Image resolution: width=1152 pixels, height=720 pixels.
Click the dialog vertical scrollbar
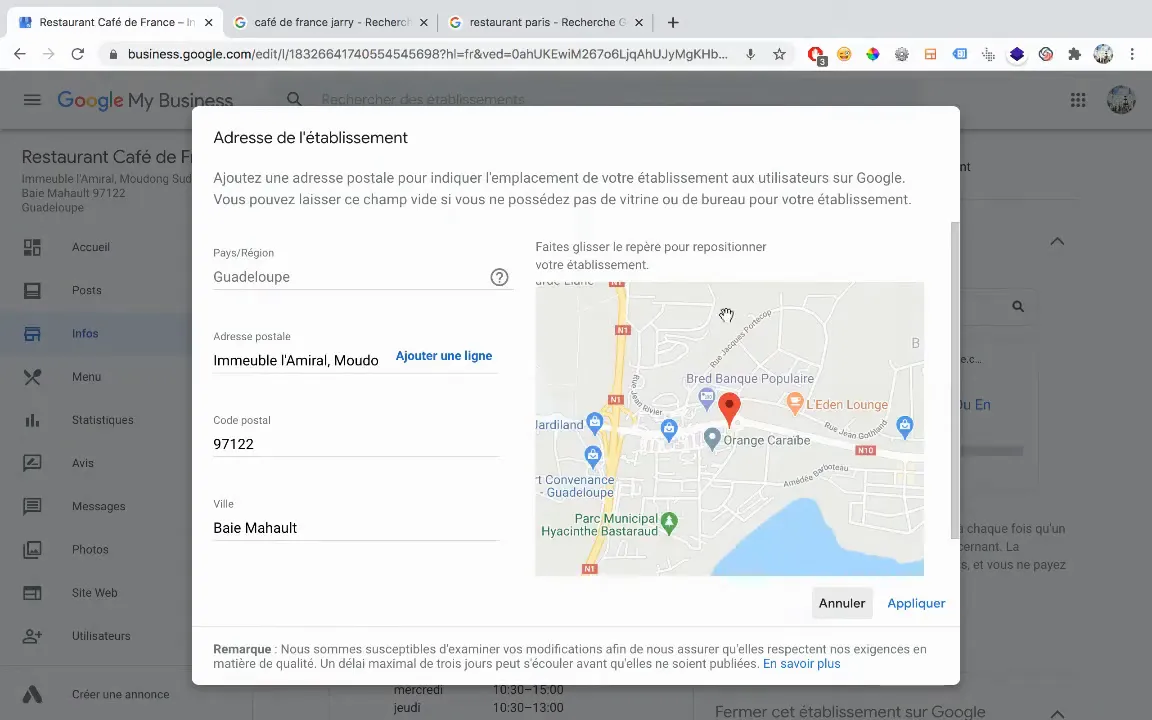click(955, 379)
